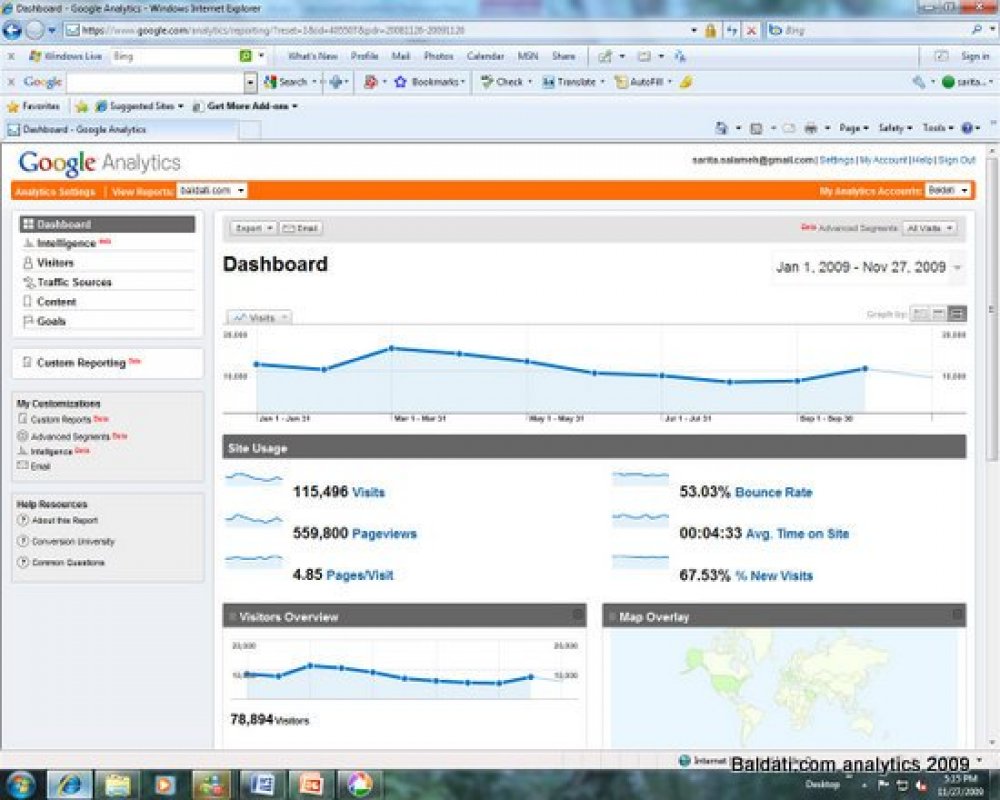Viewport: 1000px width, 800px height.
Task: Switch to the Dashboard - Google Analytics tab
Action: tap(121, 130)
